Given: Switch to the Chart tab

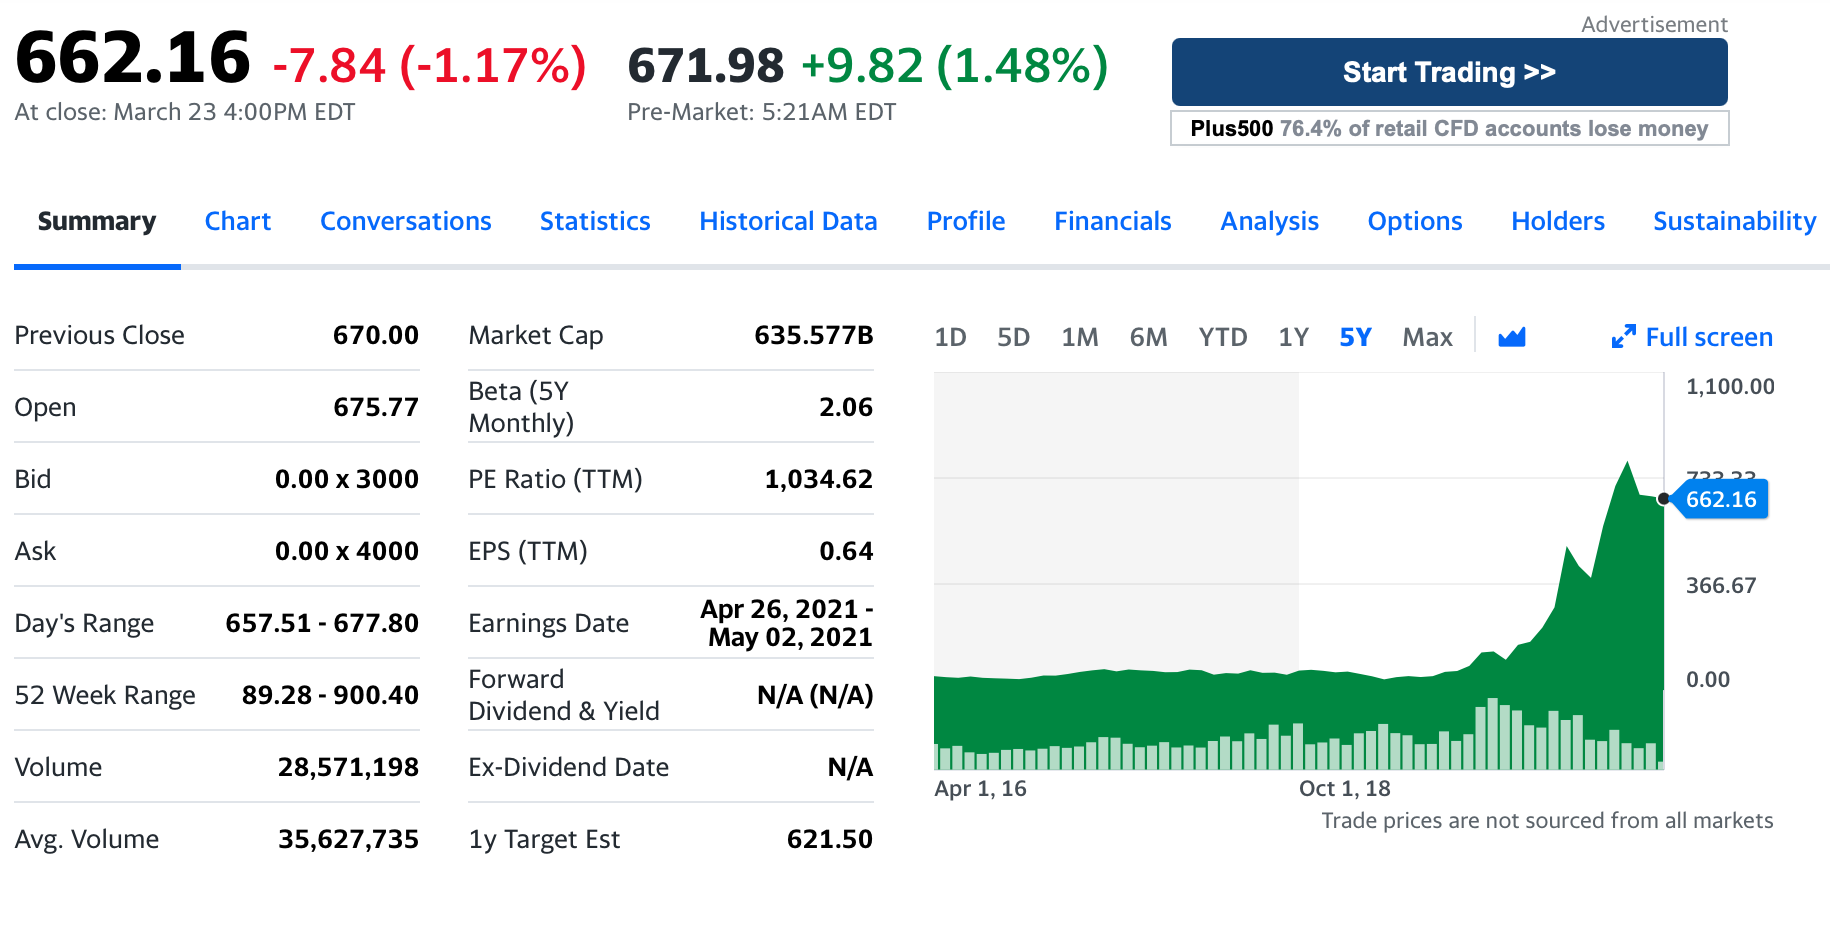Looking at the screenshot, I should click(x=238, y=221).
